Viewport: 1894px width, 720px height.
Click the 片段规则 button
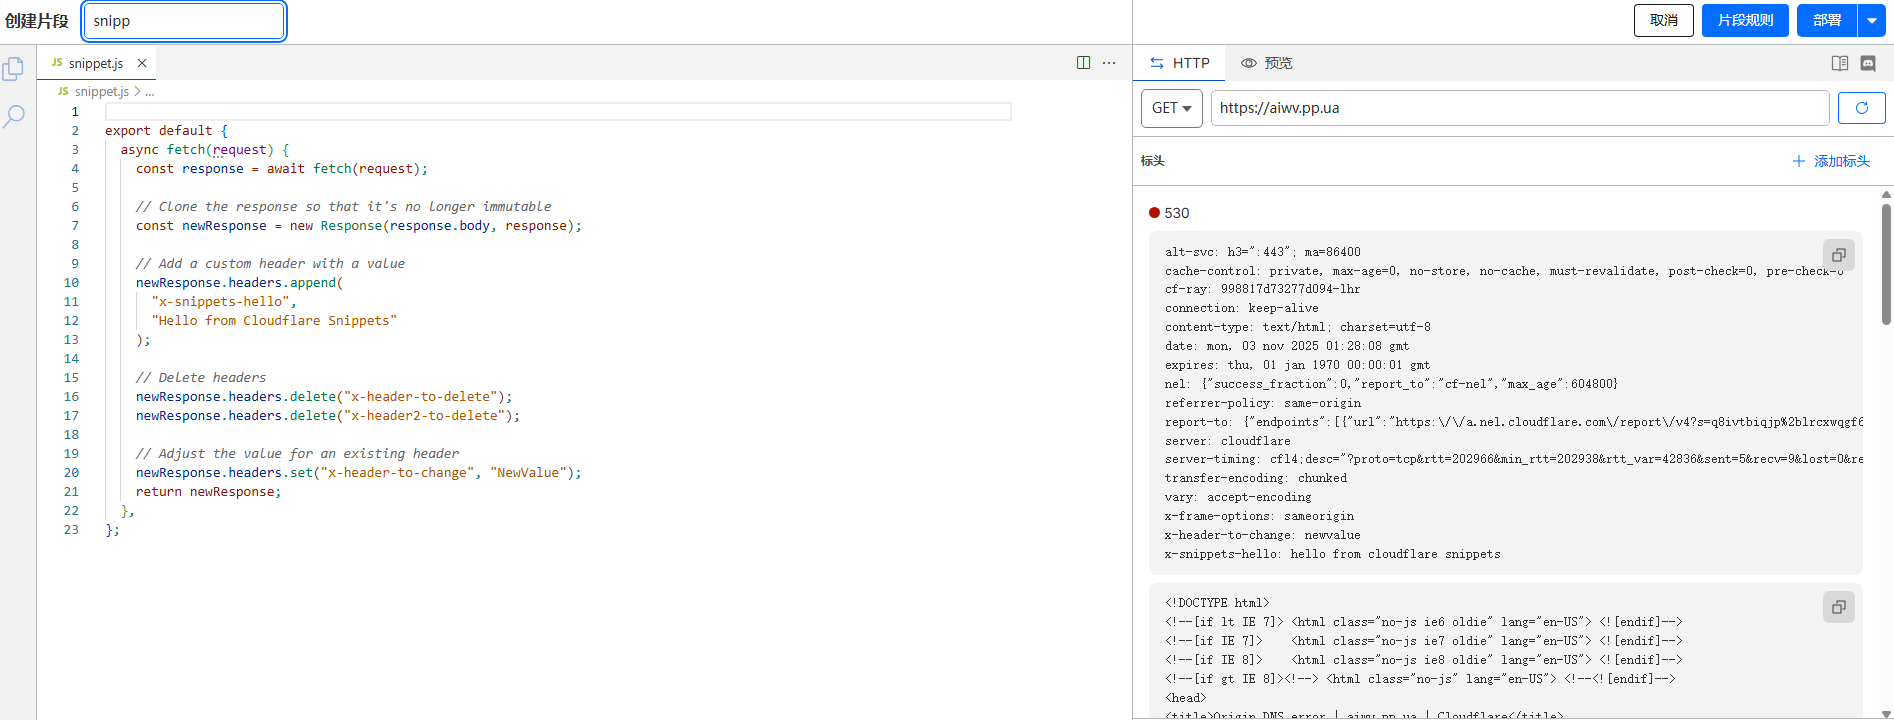[1745, 20]
